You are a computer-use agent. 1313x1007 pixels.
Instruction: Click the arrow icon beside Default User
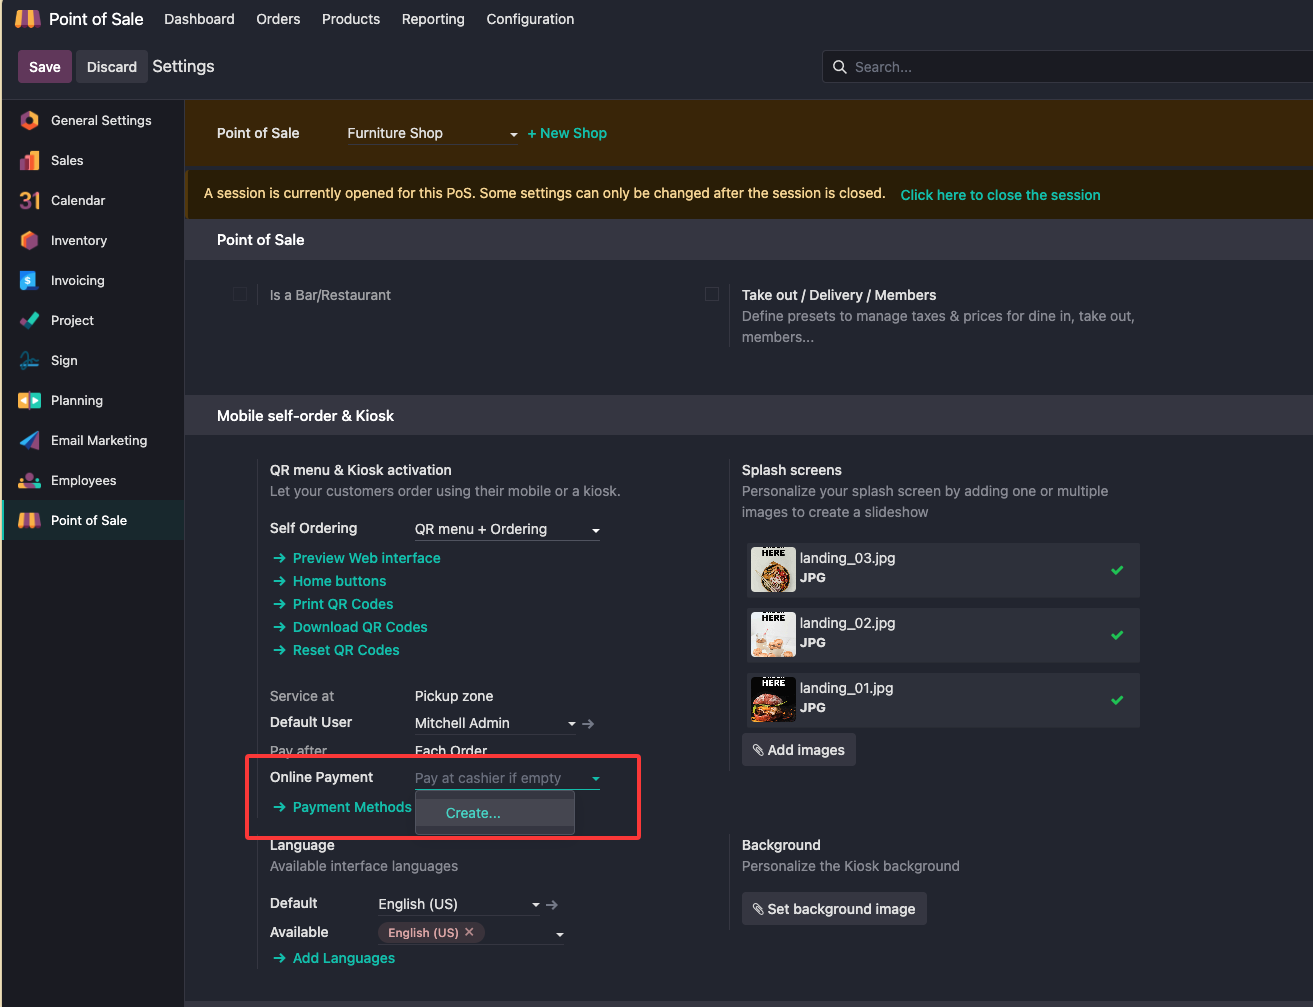point(588,723)
